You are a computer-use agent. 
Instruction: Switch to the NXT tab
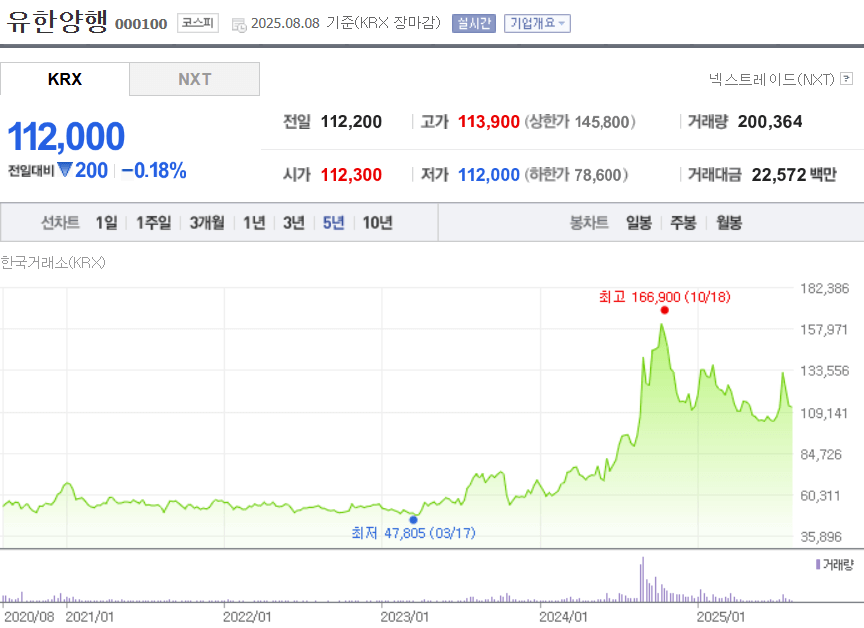[x=195, y=79]
